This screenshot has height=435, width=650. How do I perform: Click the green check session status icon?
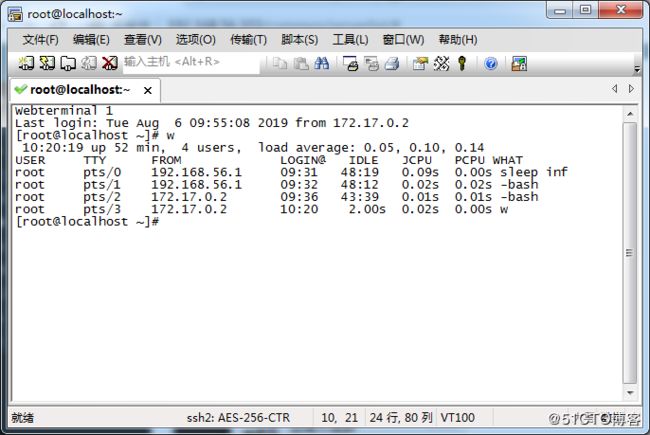20,89
